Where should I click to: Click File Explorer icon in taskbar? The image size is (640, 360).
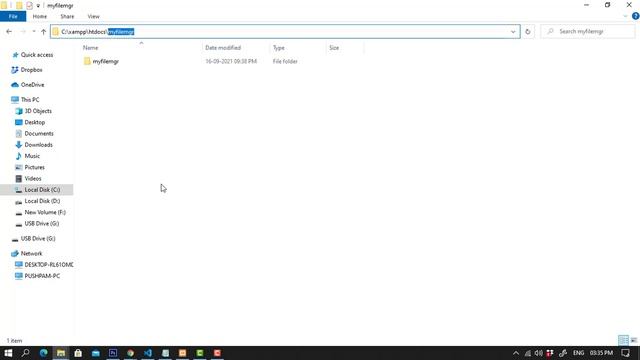[61, 353]
